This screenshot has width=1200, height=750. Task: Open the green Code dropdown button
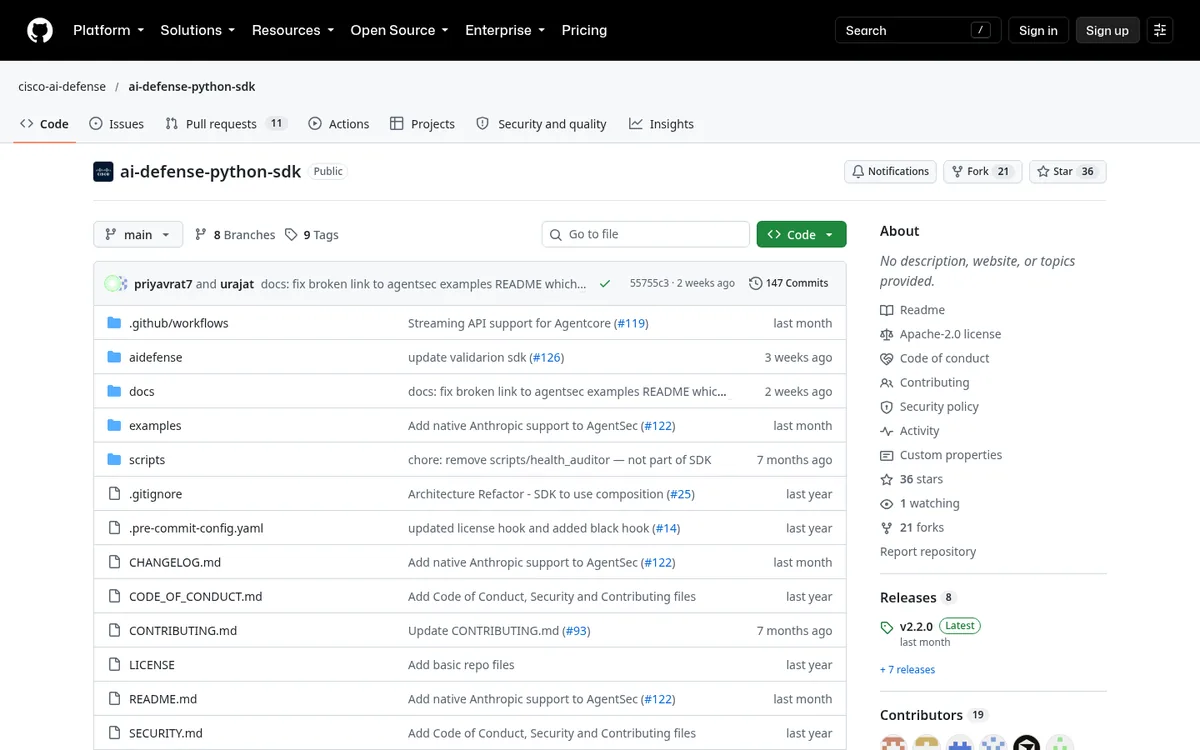801,234
